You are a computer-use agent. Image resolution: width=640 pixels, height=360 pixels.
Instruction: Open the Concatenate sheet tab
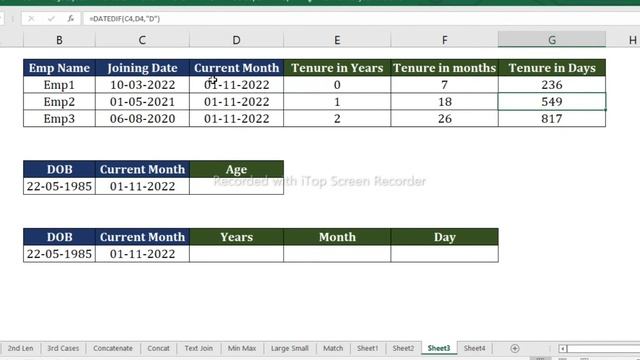coord(113,348)
